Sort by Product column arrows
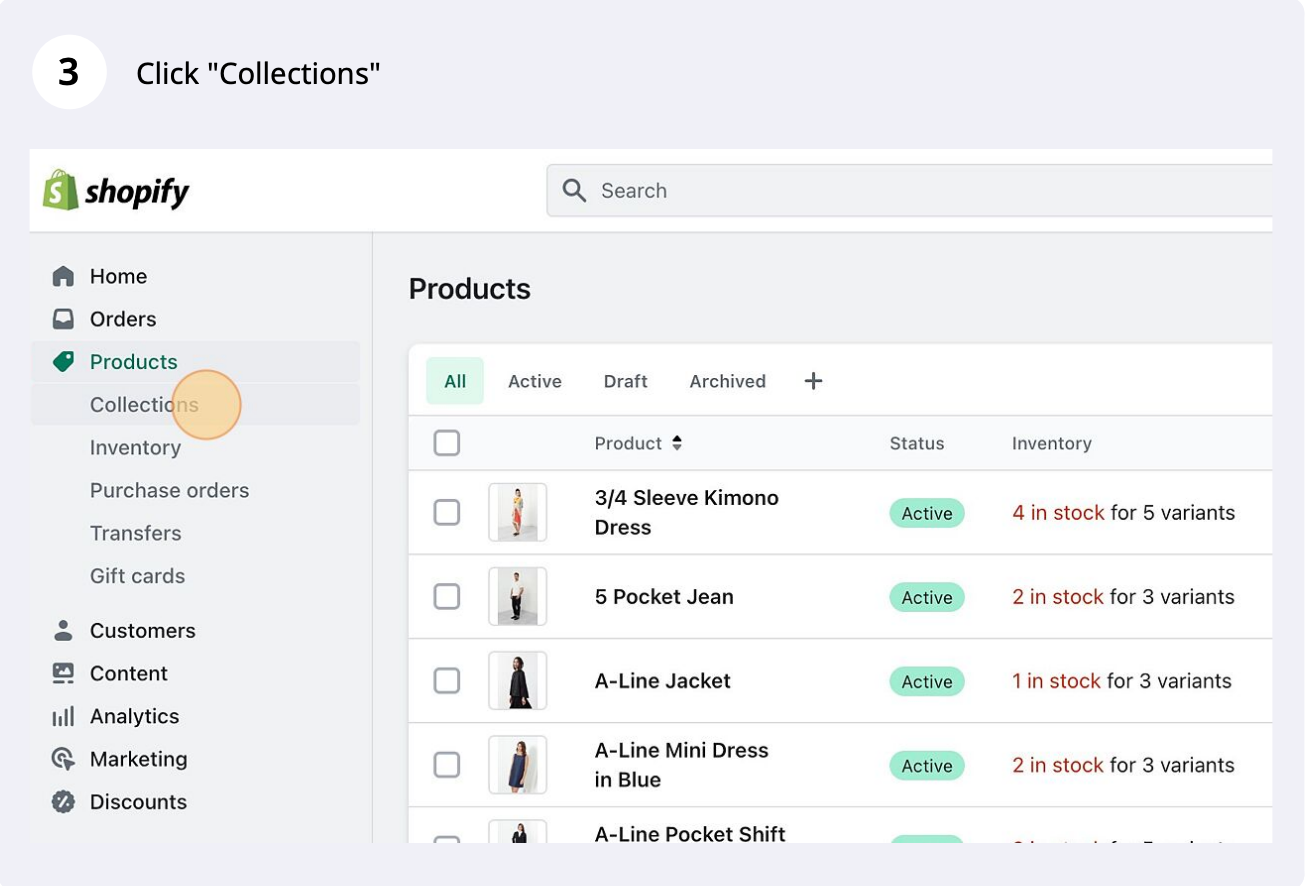Viewport: 1306px width, 886px height. 677,443
